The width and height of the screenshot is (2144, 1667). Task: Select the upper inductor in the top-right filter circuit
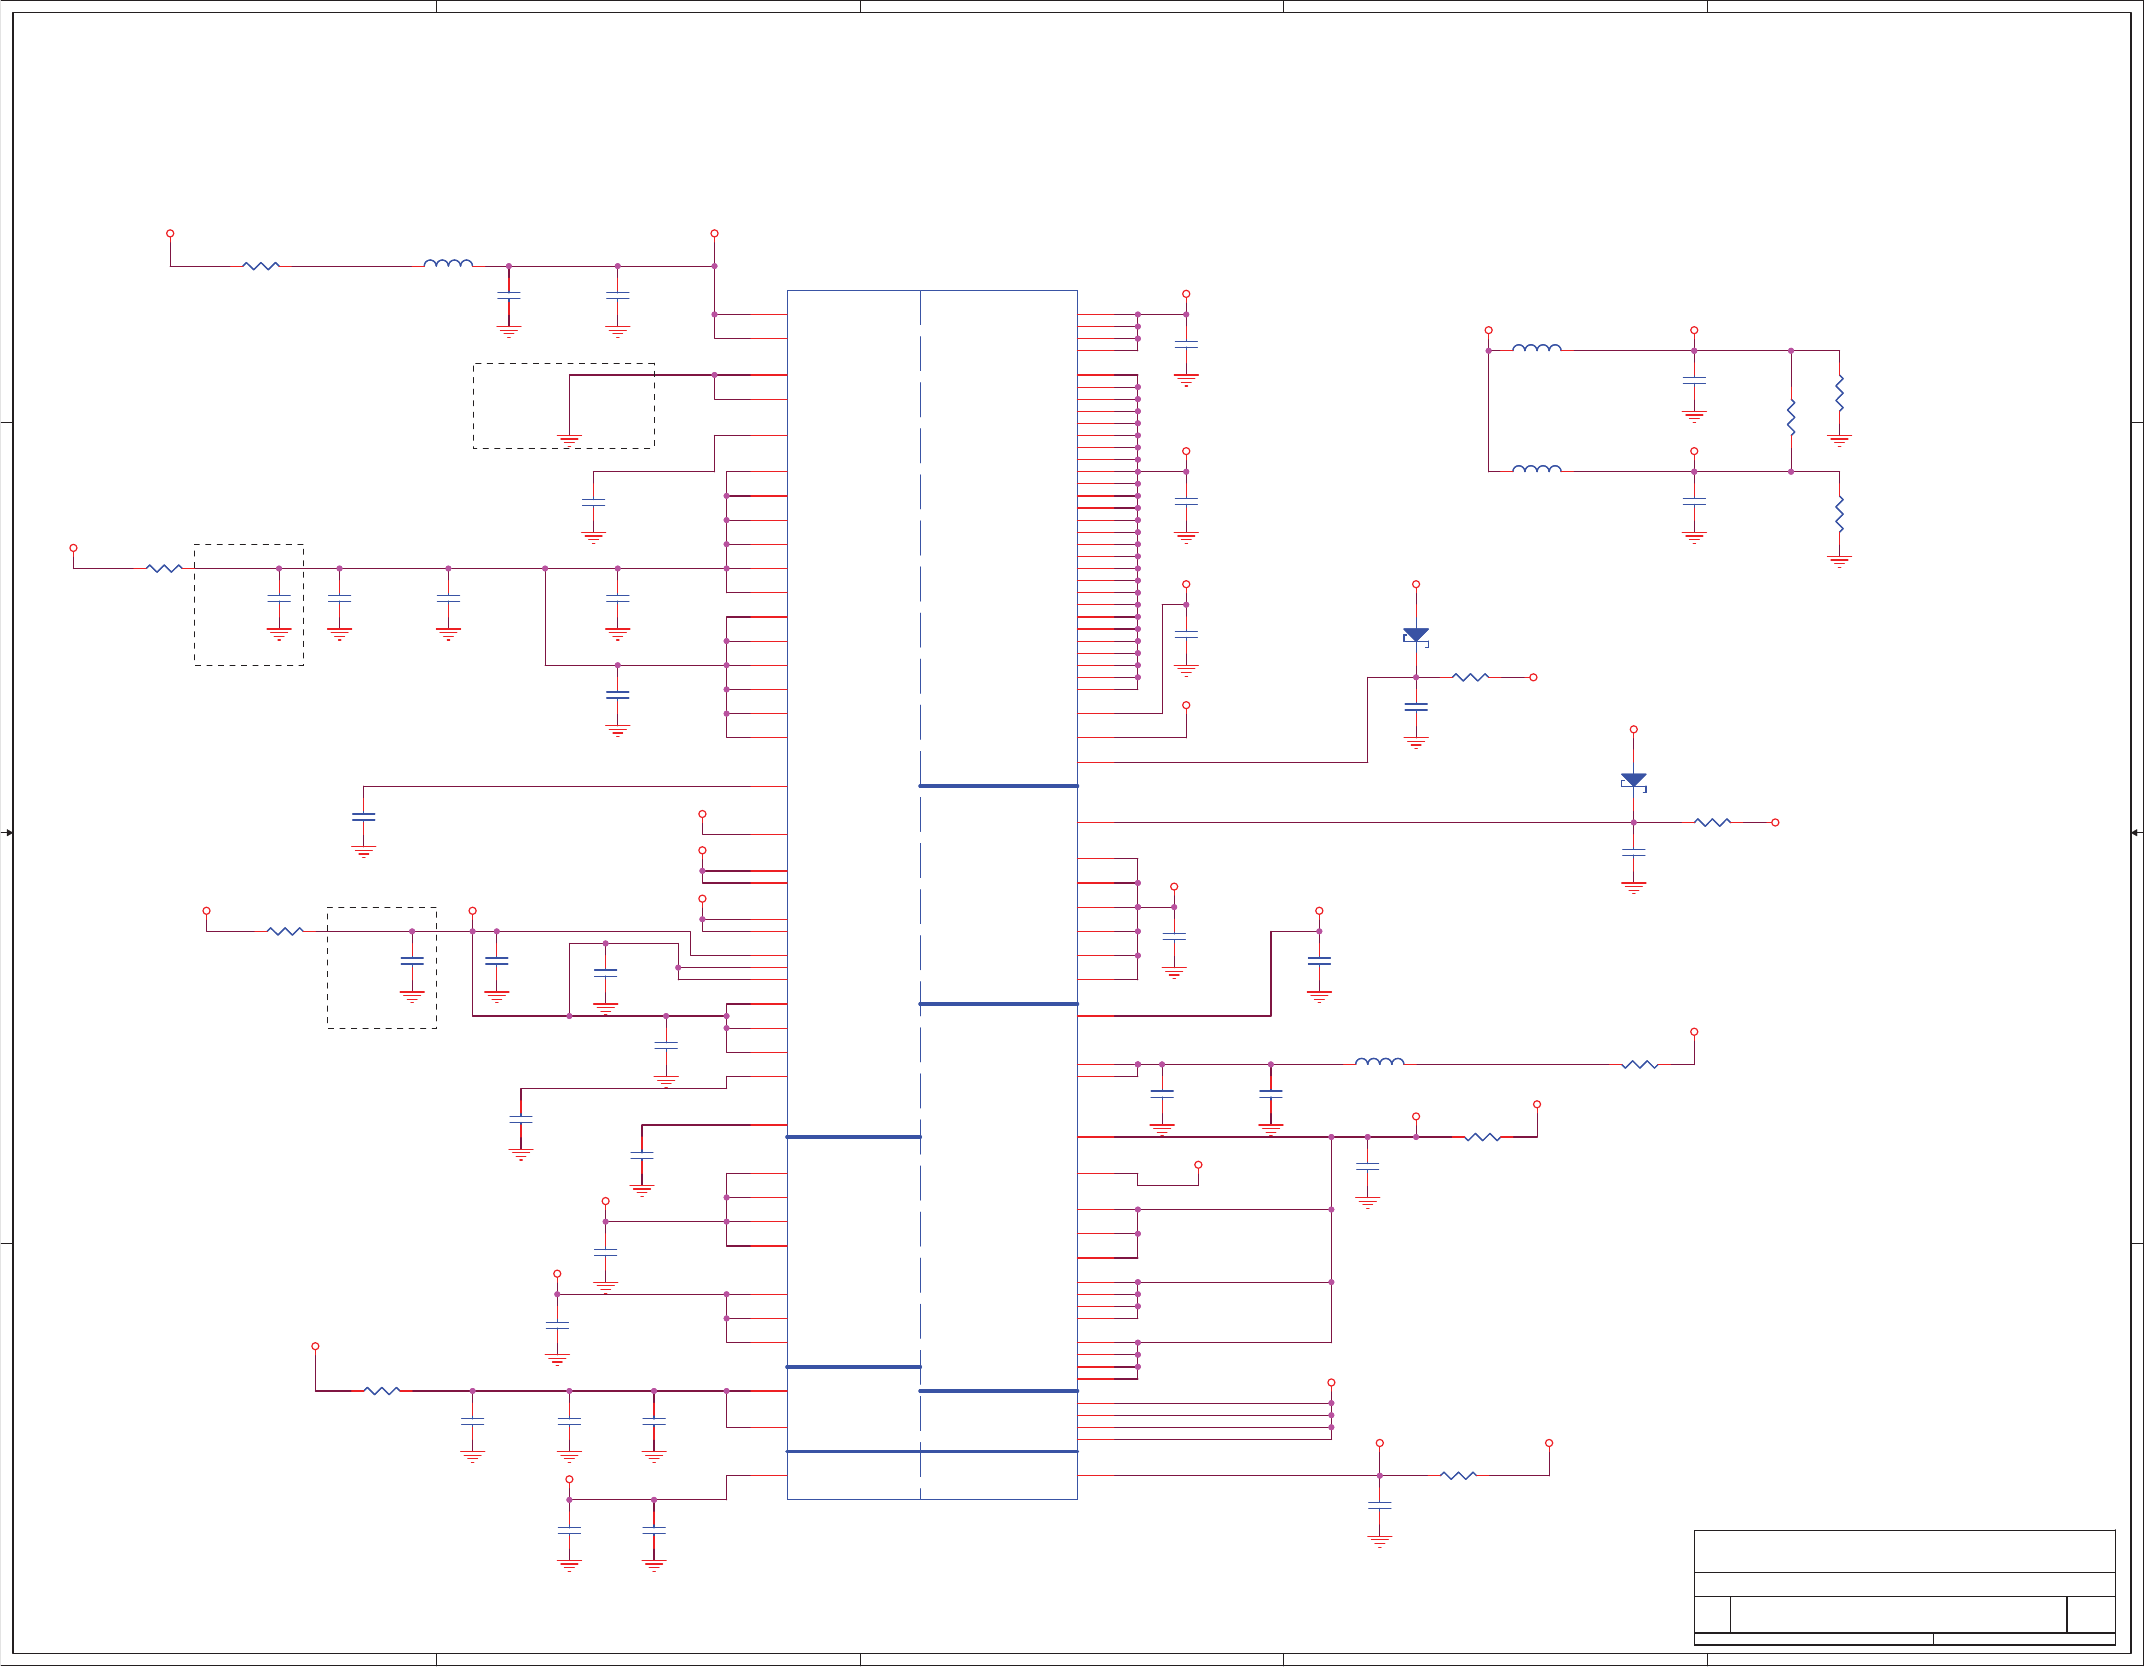1536,348
